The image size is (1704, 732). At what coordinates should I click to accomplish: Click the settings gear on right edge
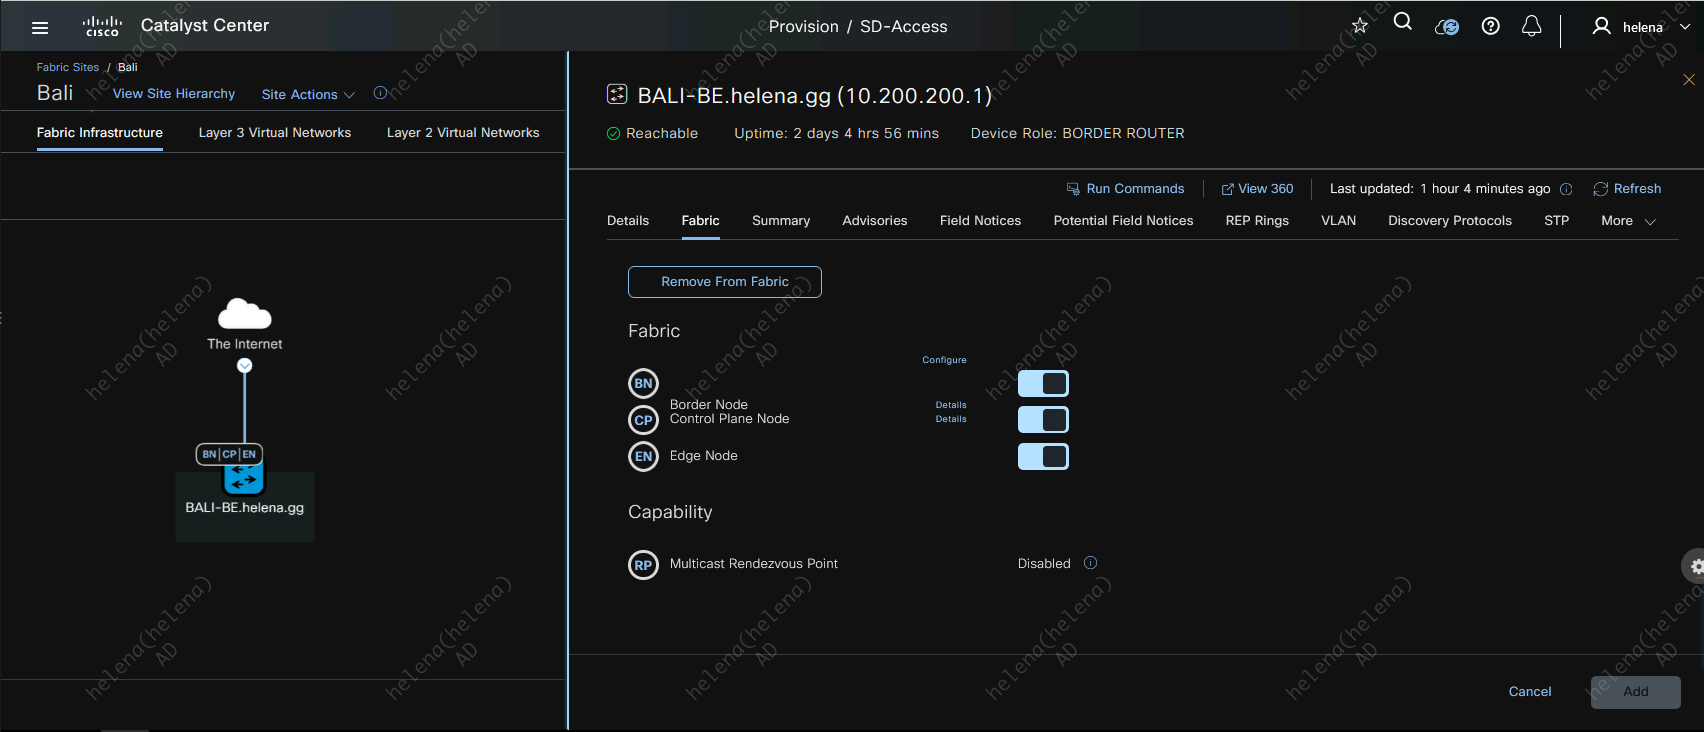1695,566
